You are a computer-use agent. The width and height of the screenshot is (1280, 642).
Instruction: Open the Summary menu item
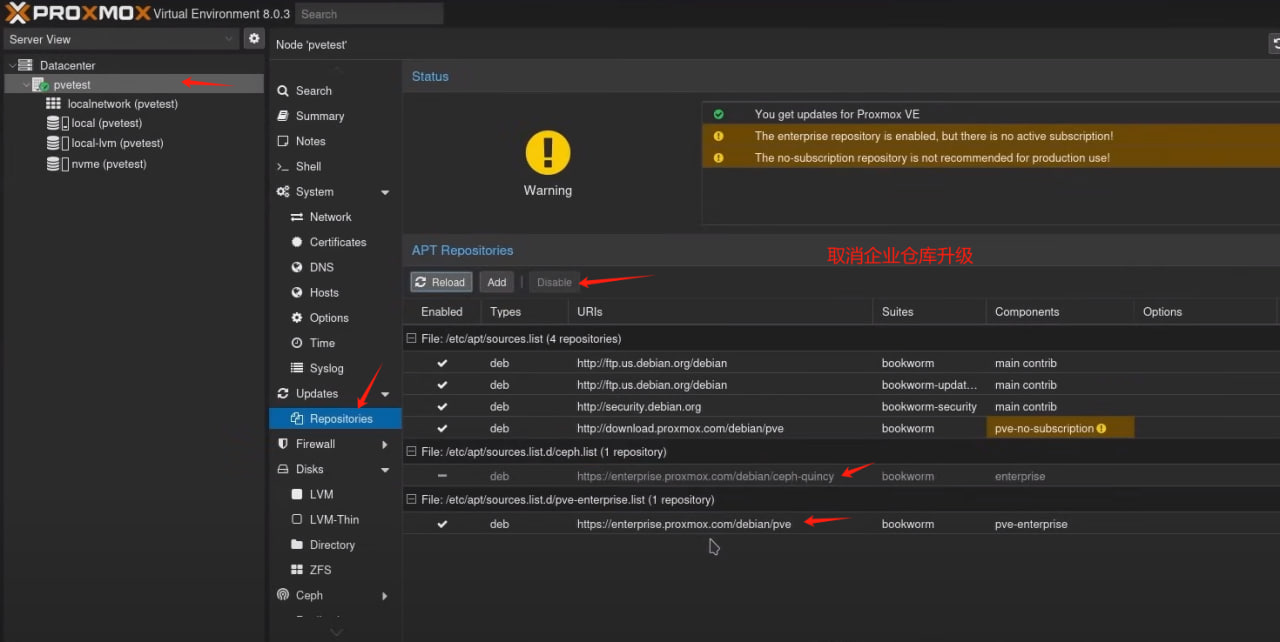(x=319, y=116)
